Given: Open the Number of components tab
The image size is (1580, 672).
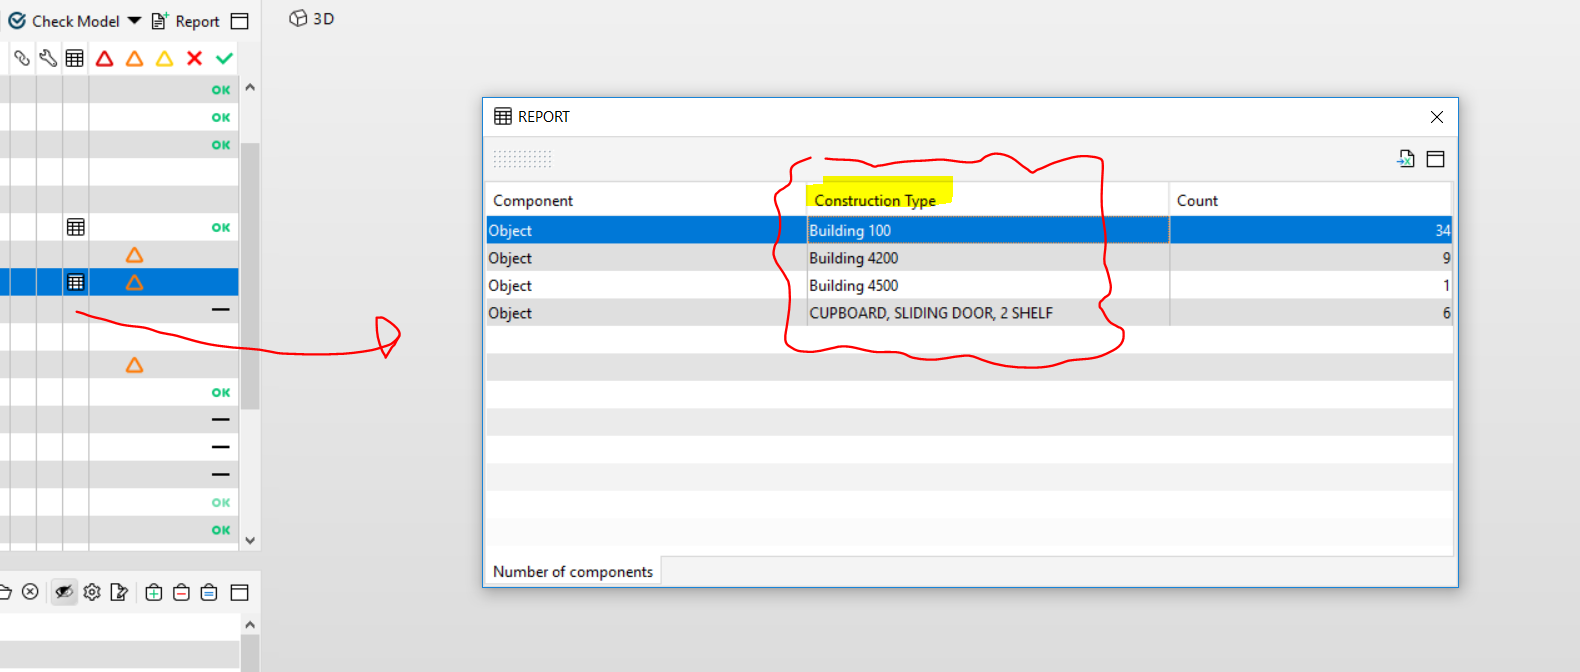Looking at the screenshot, I should coord(573,571).
